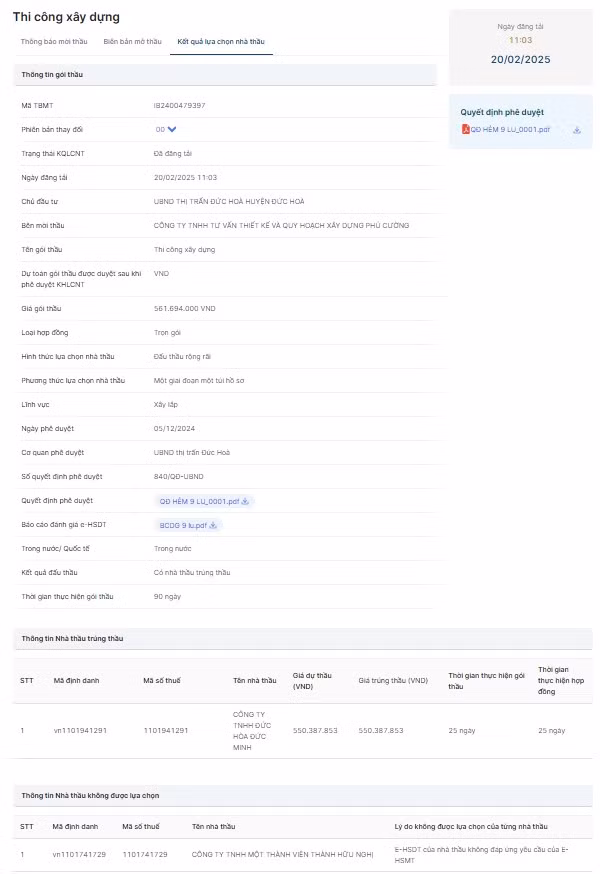Open the Biên bản mở thầu tab
The width and height of the screenshot is (600, 874).
(x=132, y=42)
